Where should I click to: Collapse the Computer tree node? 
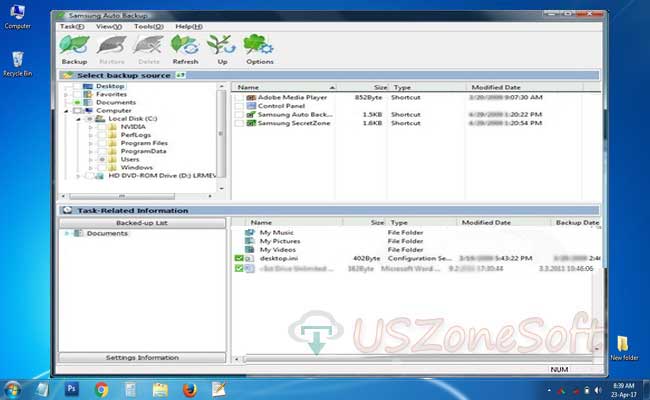[66, 111]
